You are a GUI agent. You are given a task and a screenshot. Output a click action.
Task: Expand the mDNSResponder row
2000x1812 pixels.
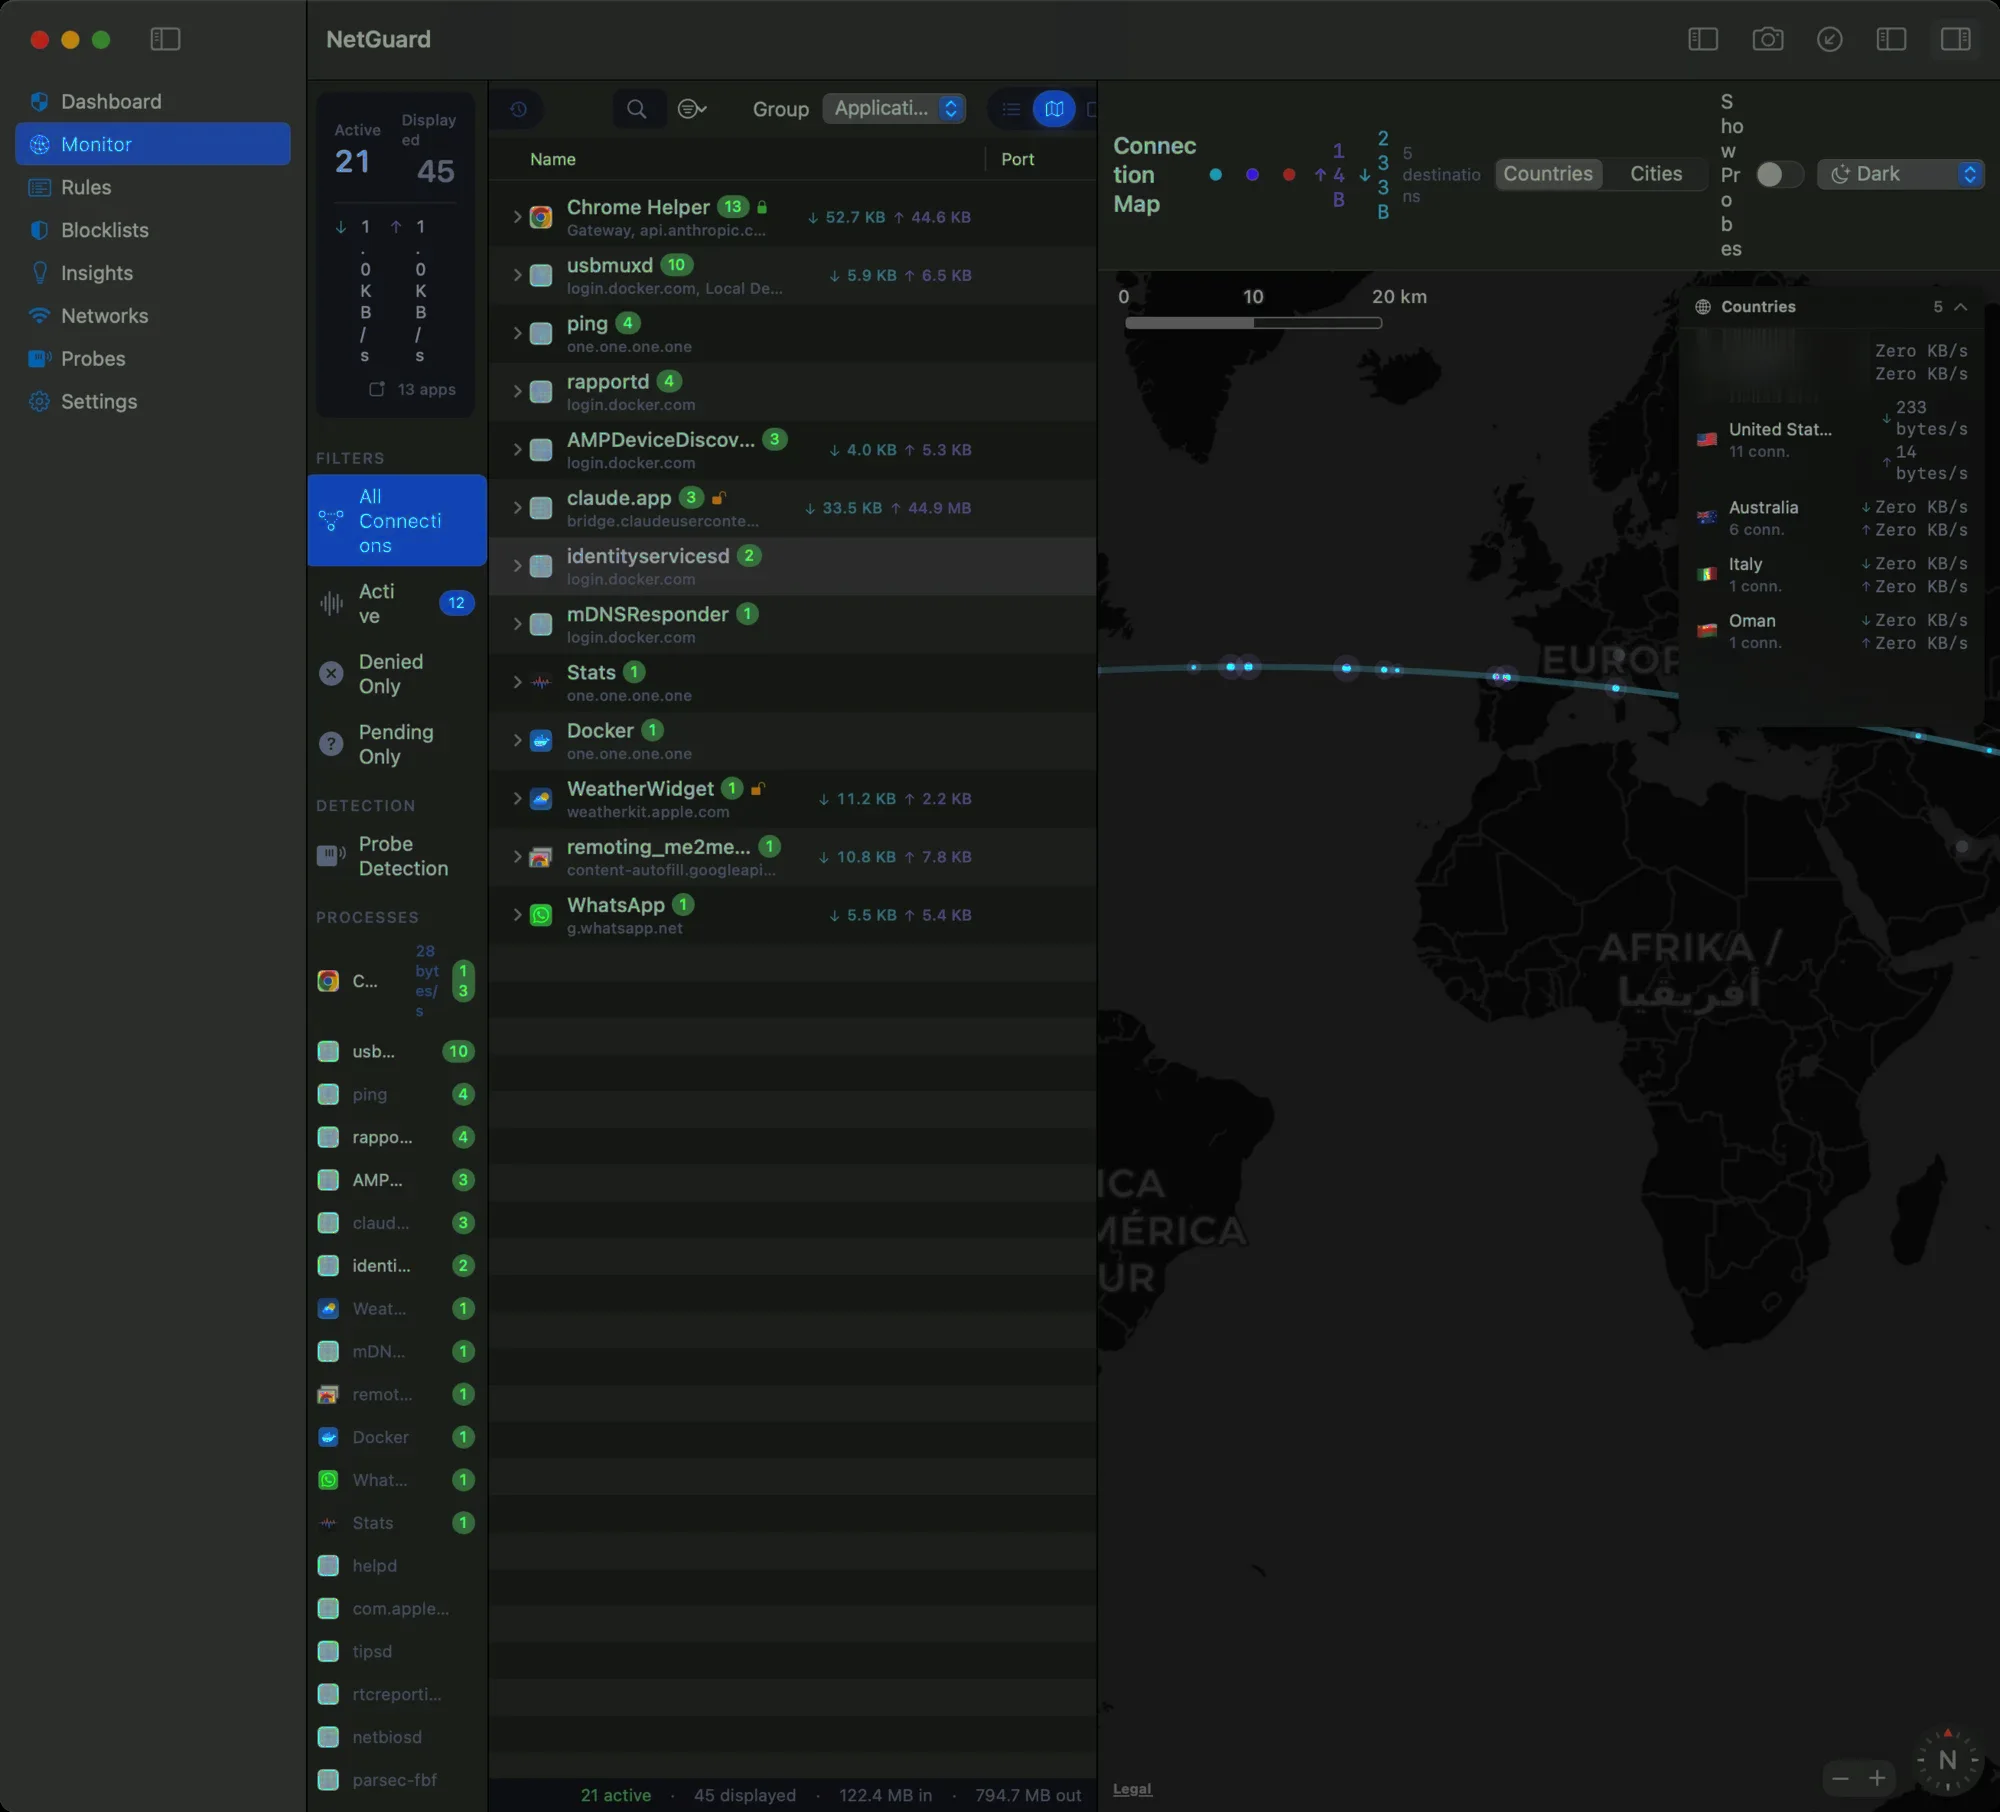coord(517,624)
